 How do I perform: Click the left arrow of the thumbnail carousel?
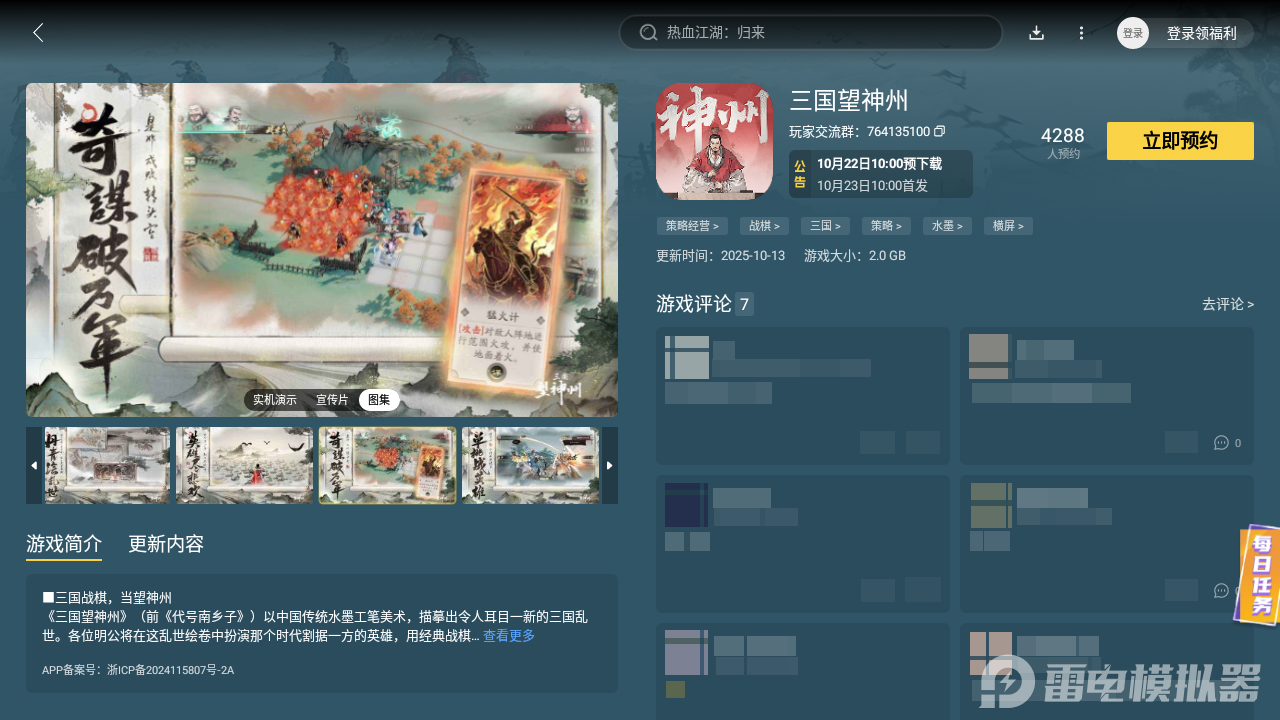[32, 465]
